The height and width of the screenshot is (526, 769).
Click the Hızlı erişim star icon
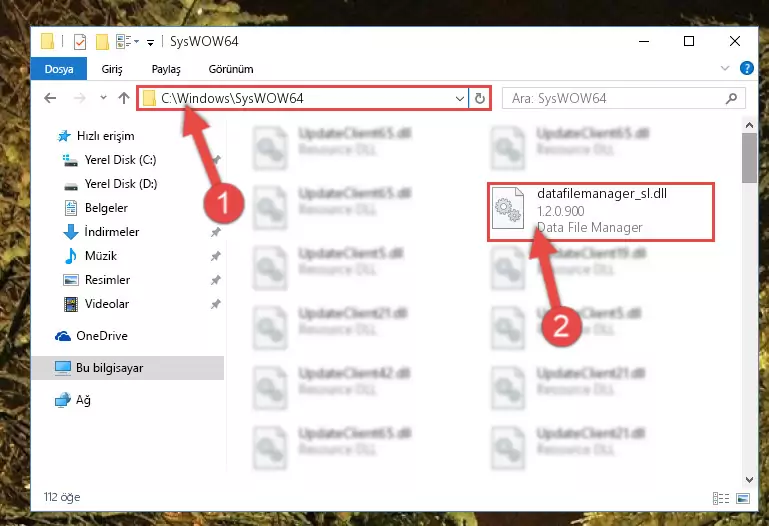coord(64,136)
